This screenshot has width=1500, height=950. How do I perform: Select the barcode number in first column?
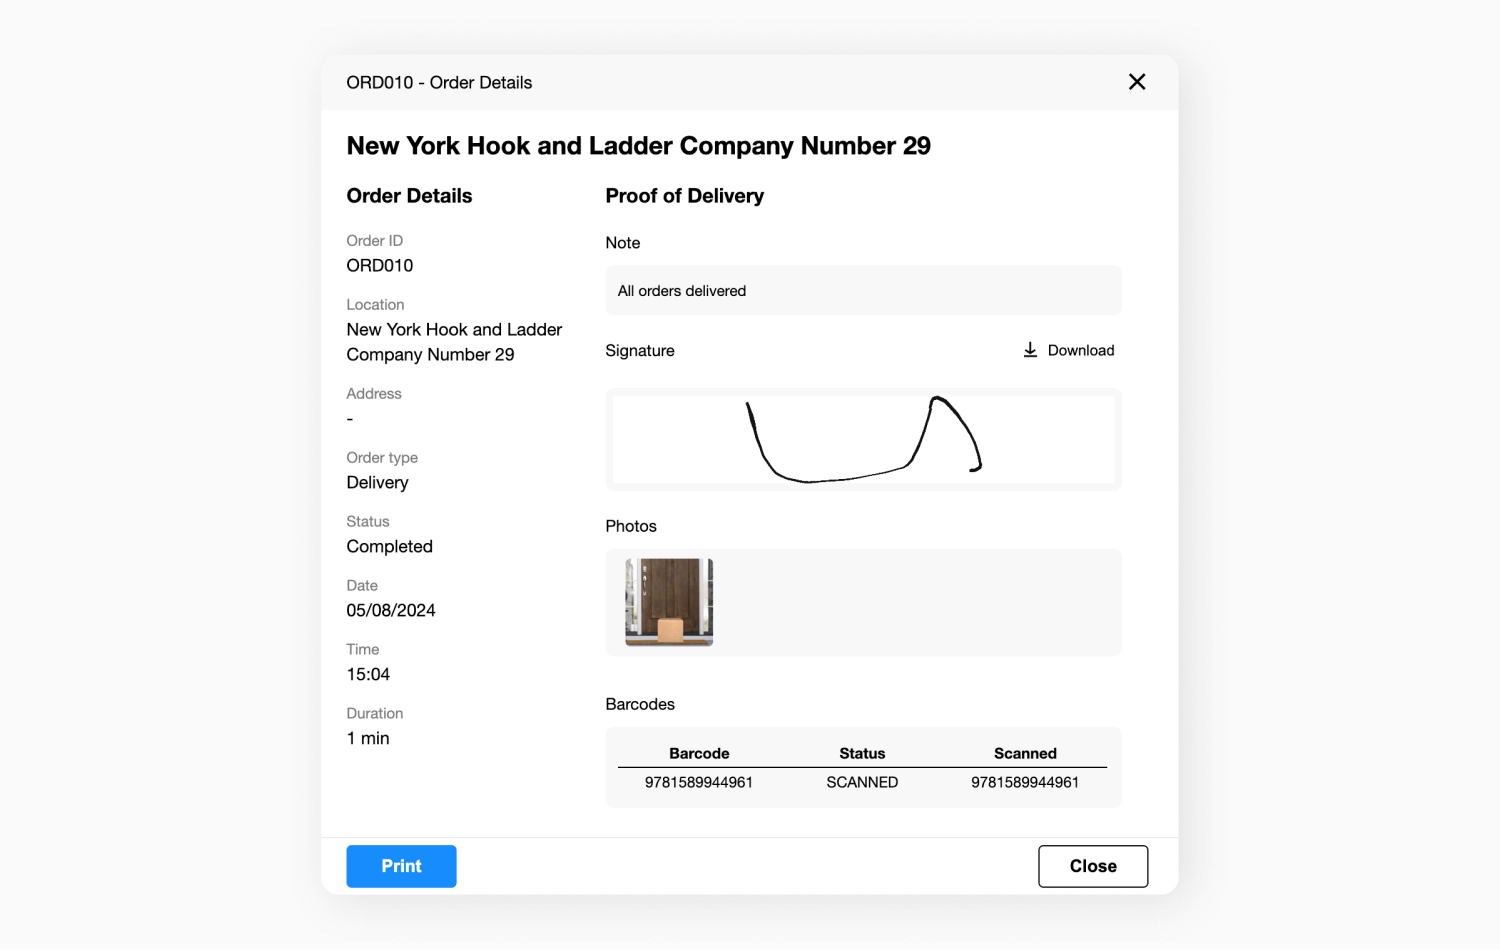[699, 782]
